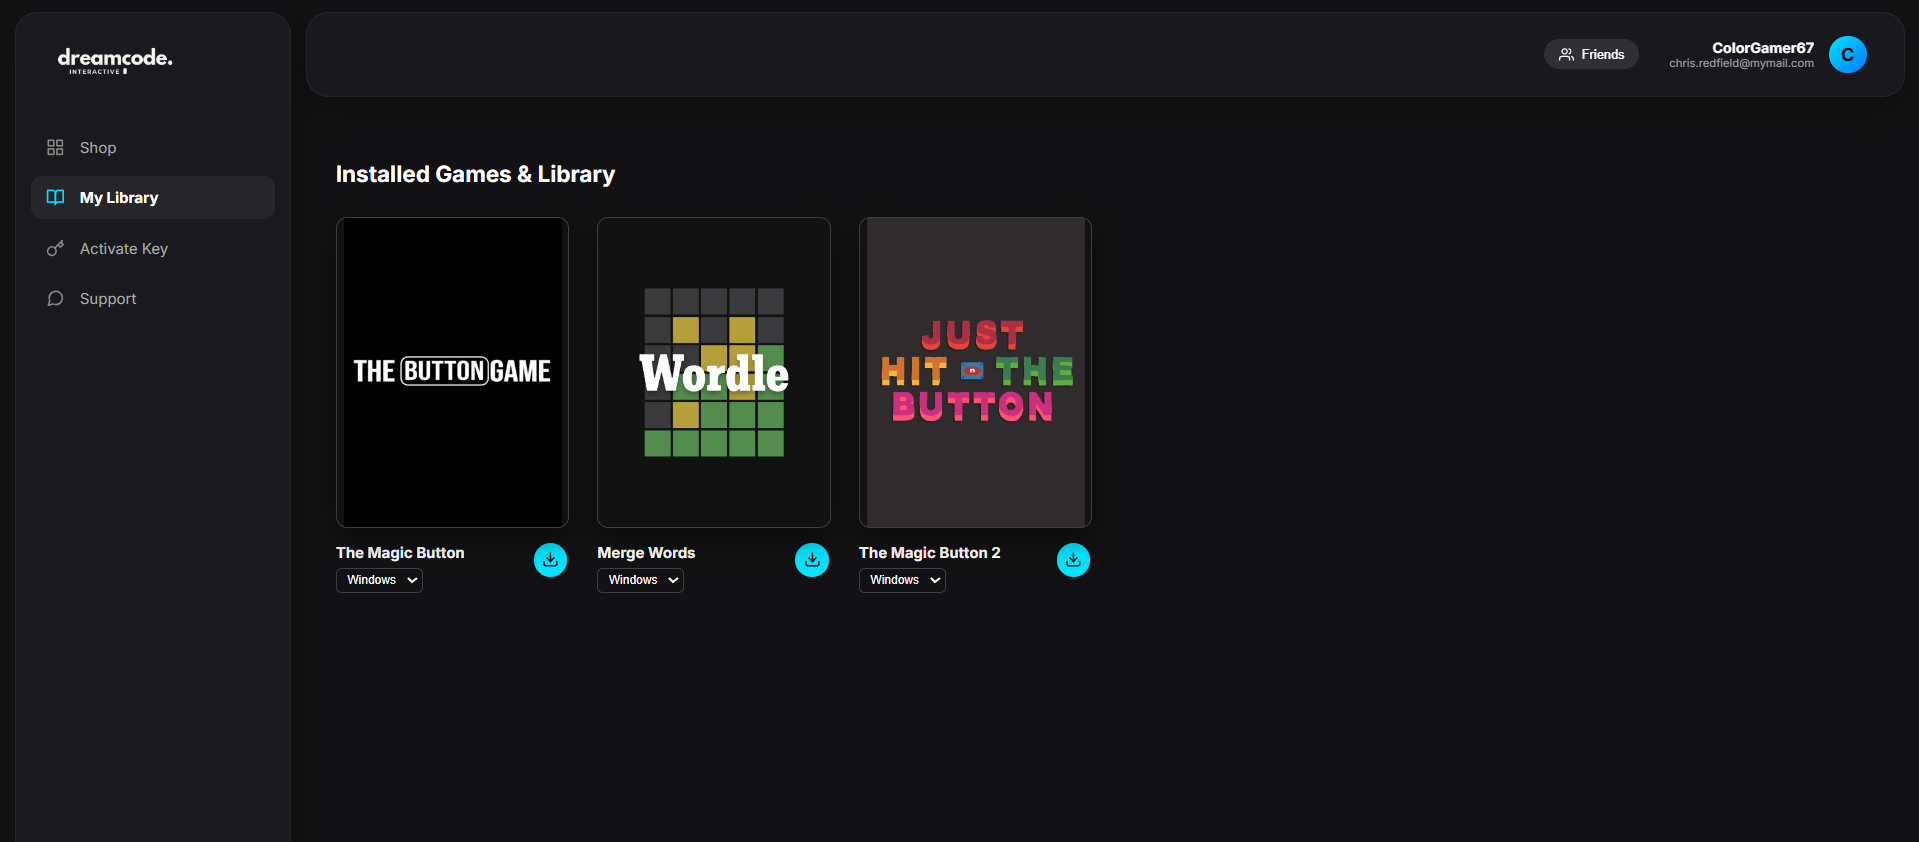Open the ColorGamer67 profile avatar
The height and width of the screenshot is (842, 1919).
[x=1848, y=55]
